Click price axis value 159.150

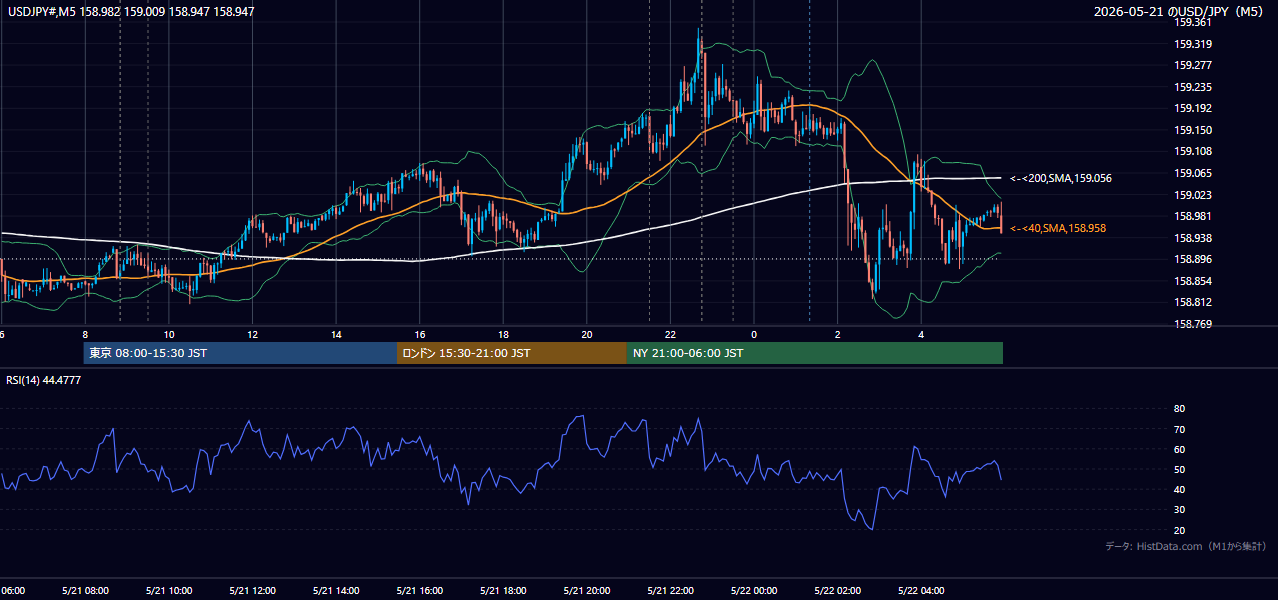click(x=1194, y=130)
